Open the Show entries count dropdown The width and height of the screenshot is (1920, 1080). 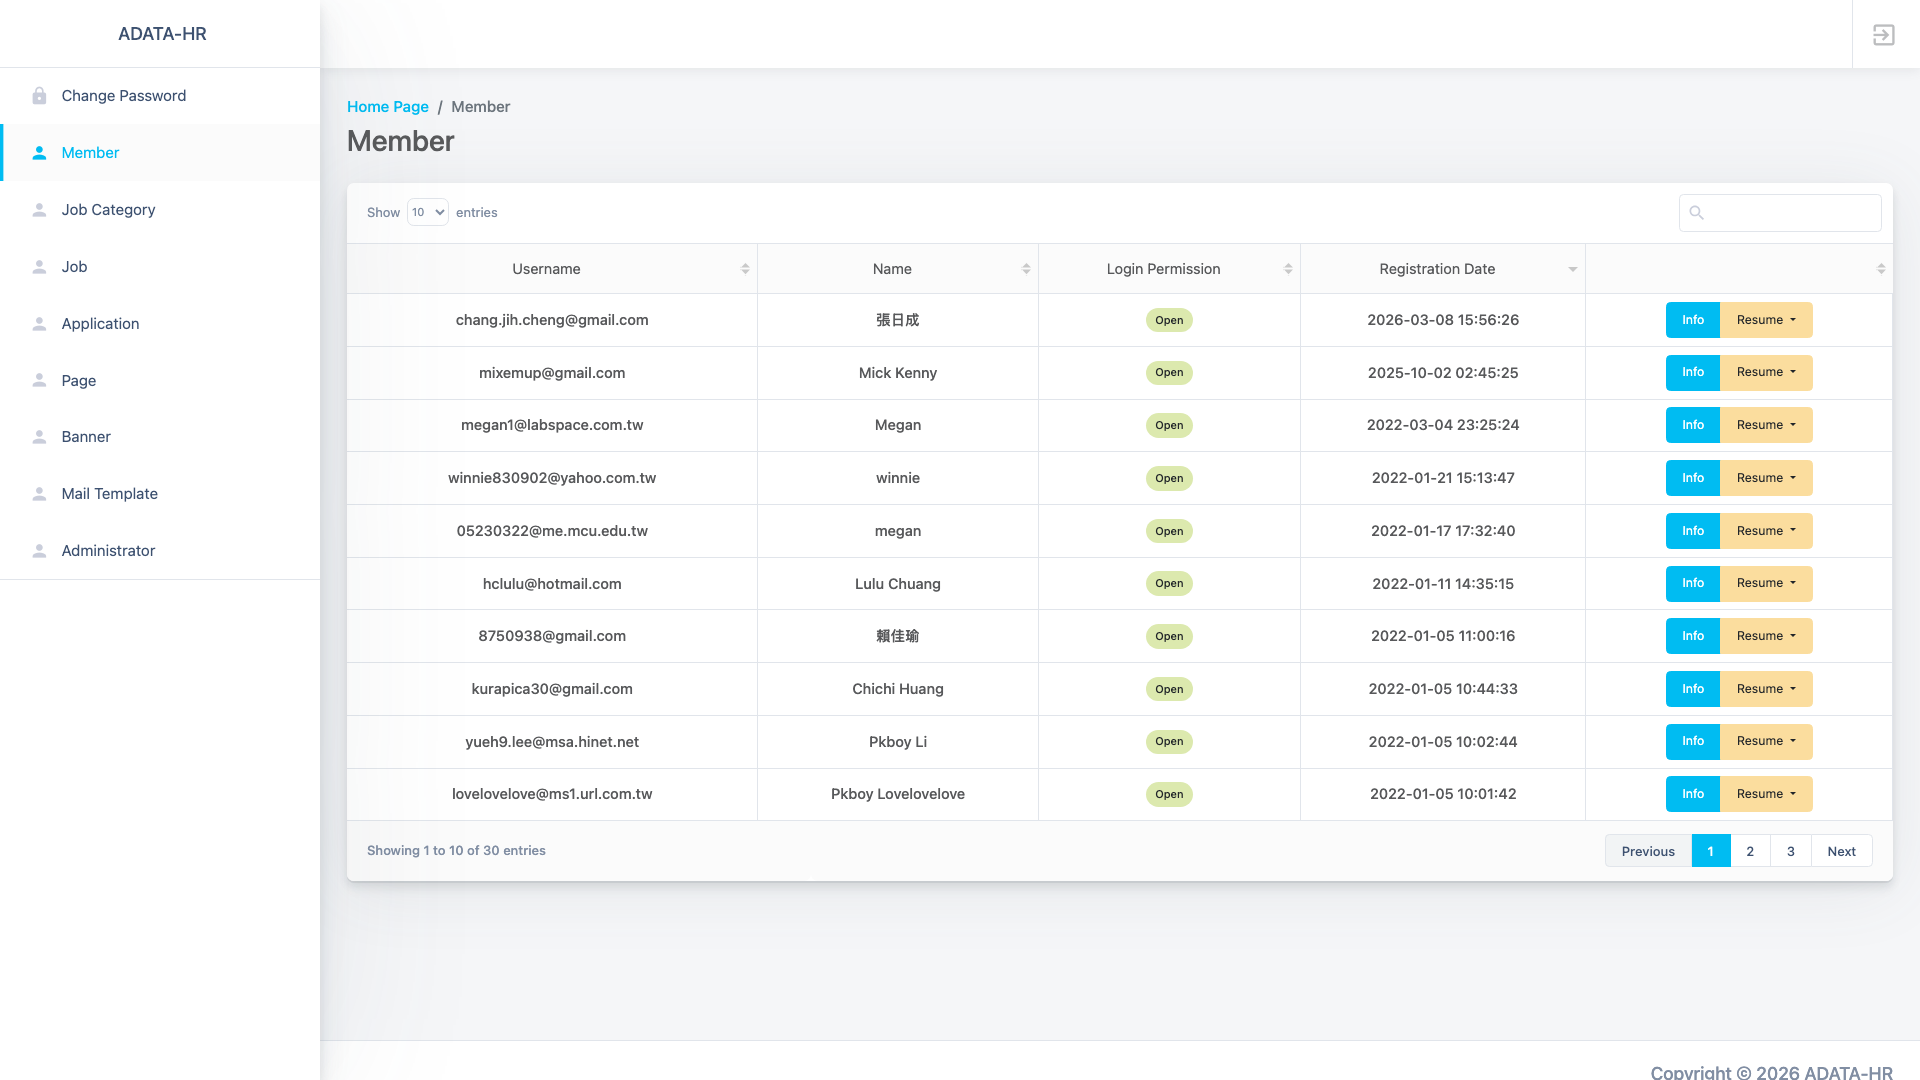point(427,212)
